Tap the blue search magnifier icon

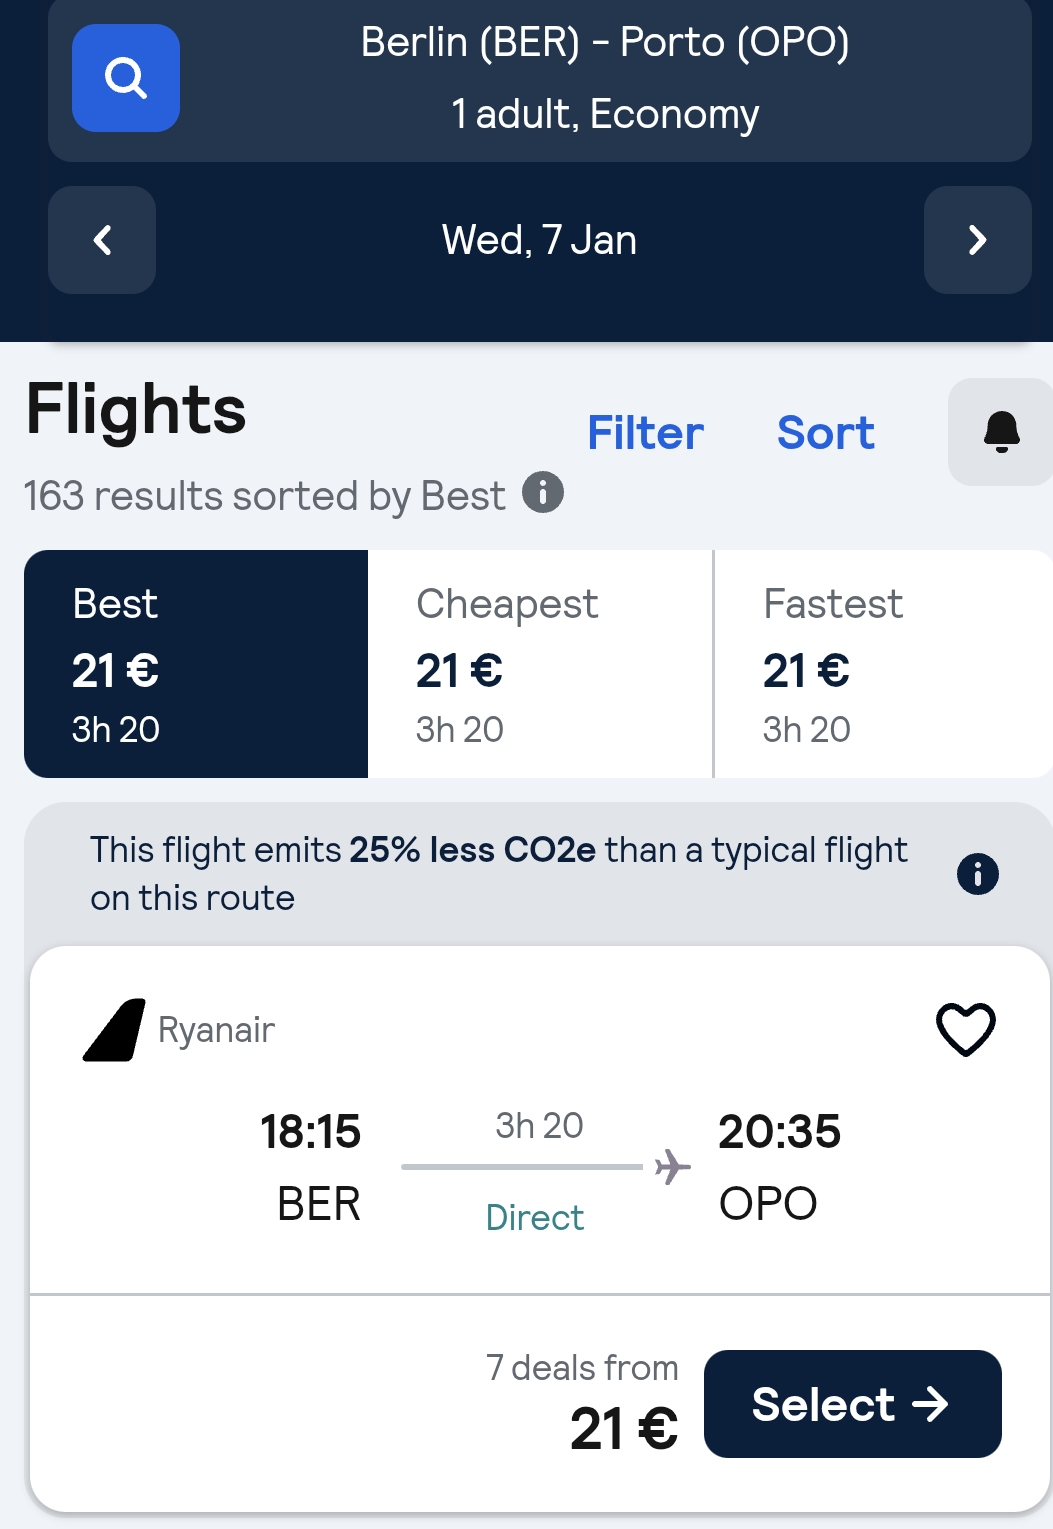click(x=126, y=78)
